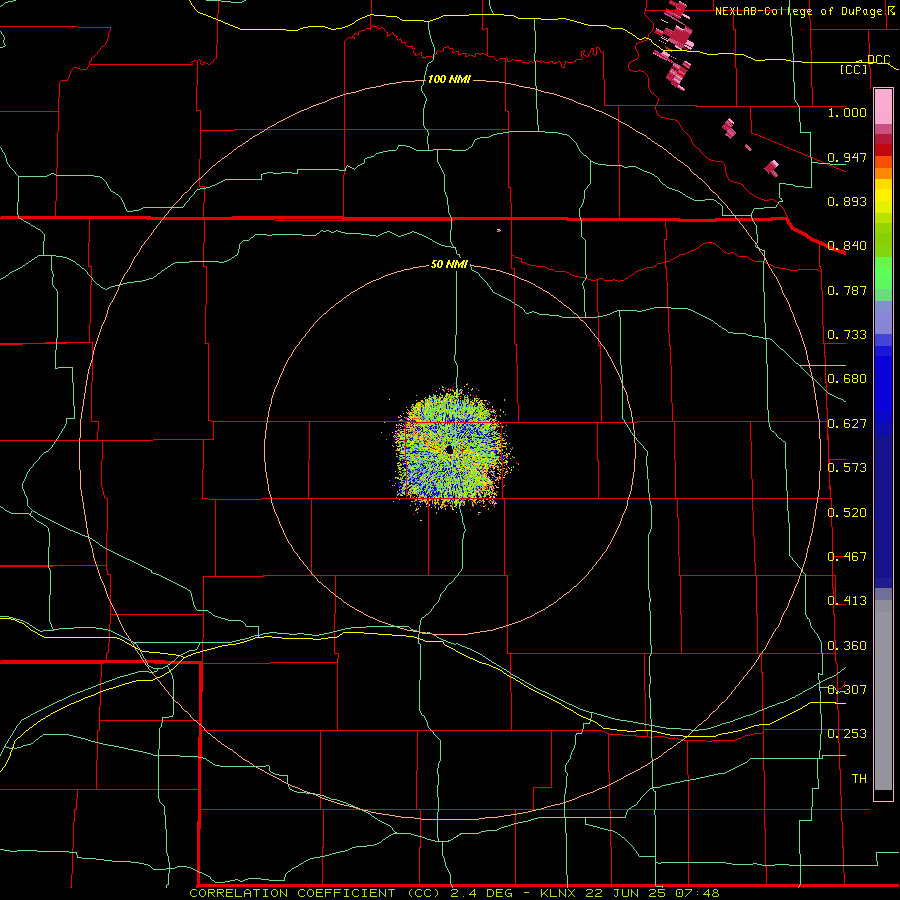Viewport: 900px width, 900px height.
Task: Click the black radar site dot at the center
Action: click(449, 449)
